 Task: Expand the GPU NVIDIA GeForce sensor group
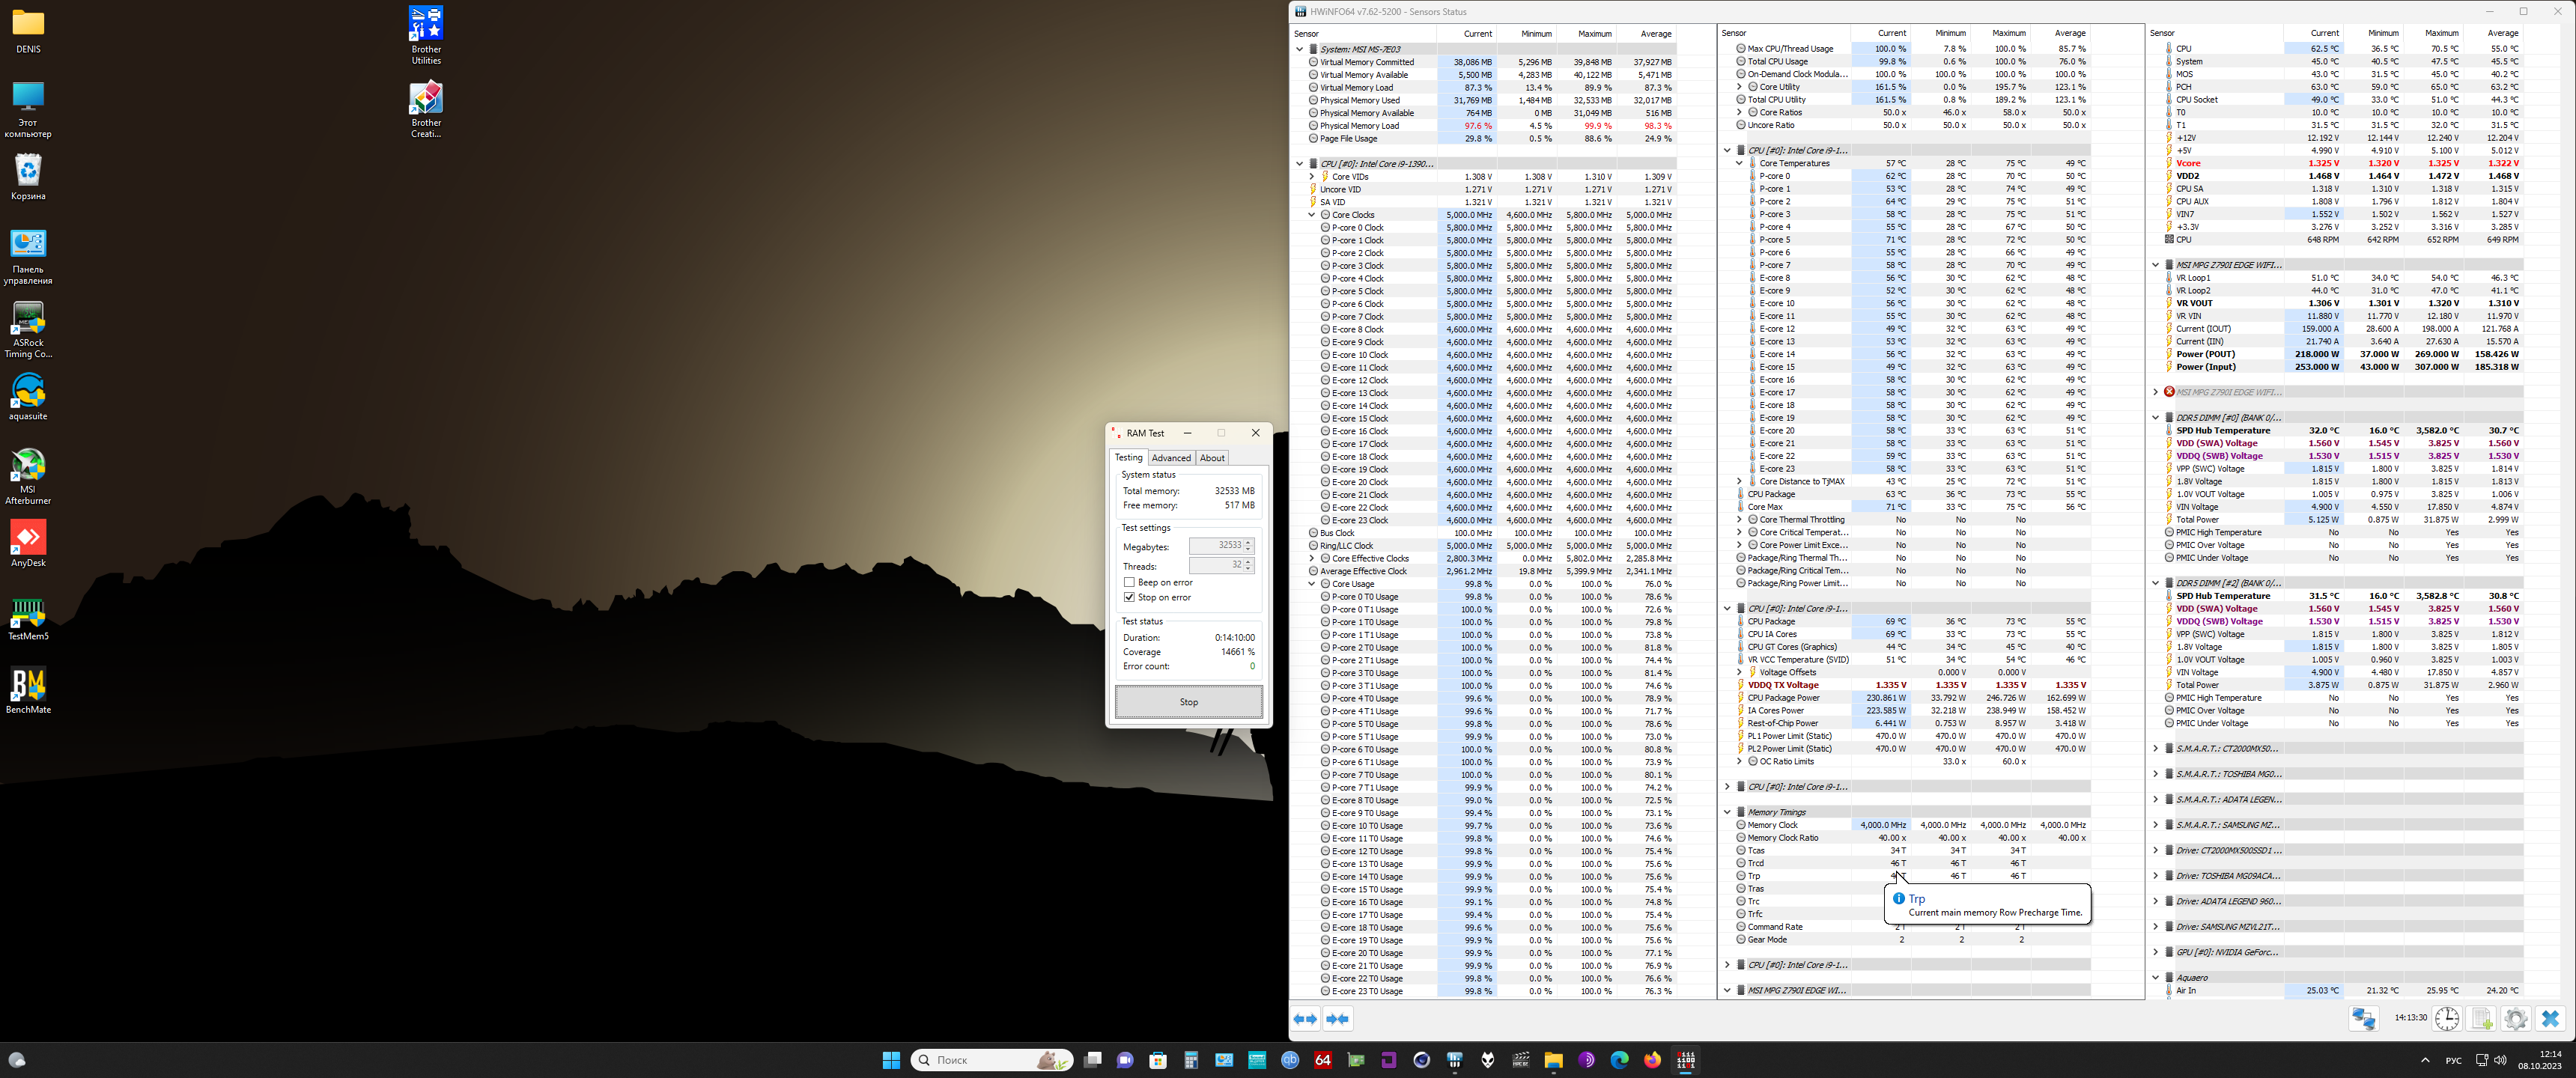pyautogui.click(x=2155, y=952)
